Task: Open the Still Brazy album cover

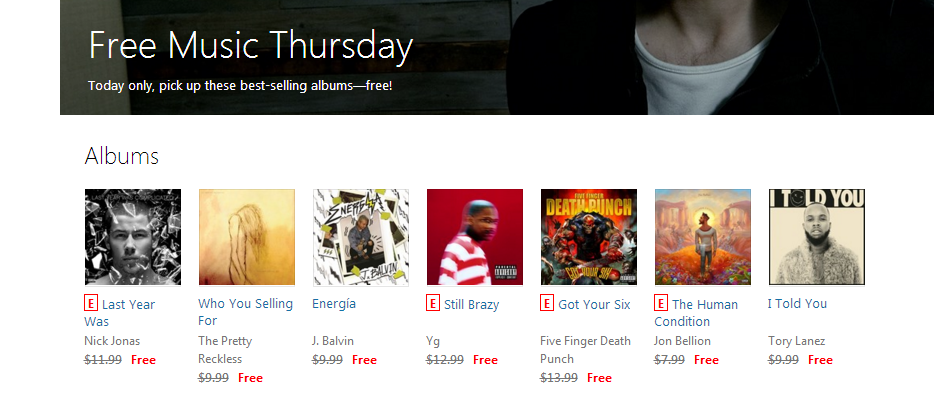Action: click(475, 237)
